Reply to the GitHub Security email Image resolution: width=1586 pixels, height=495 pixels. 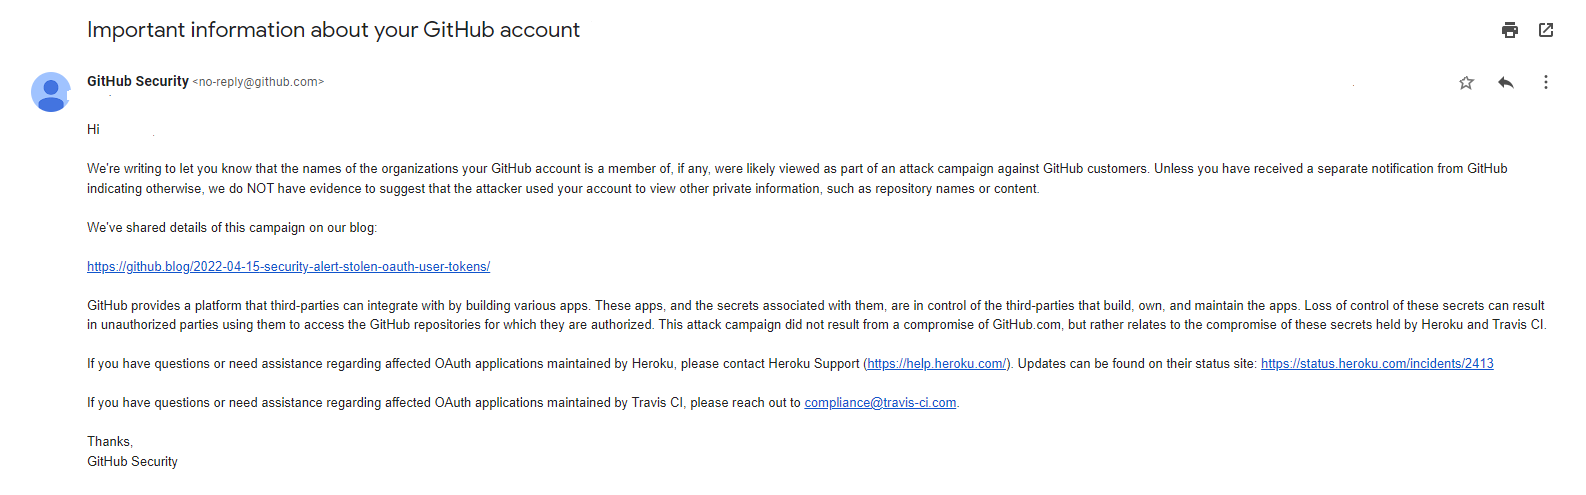click(1505, 82)
